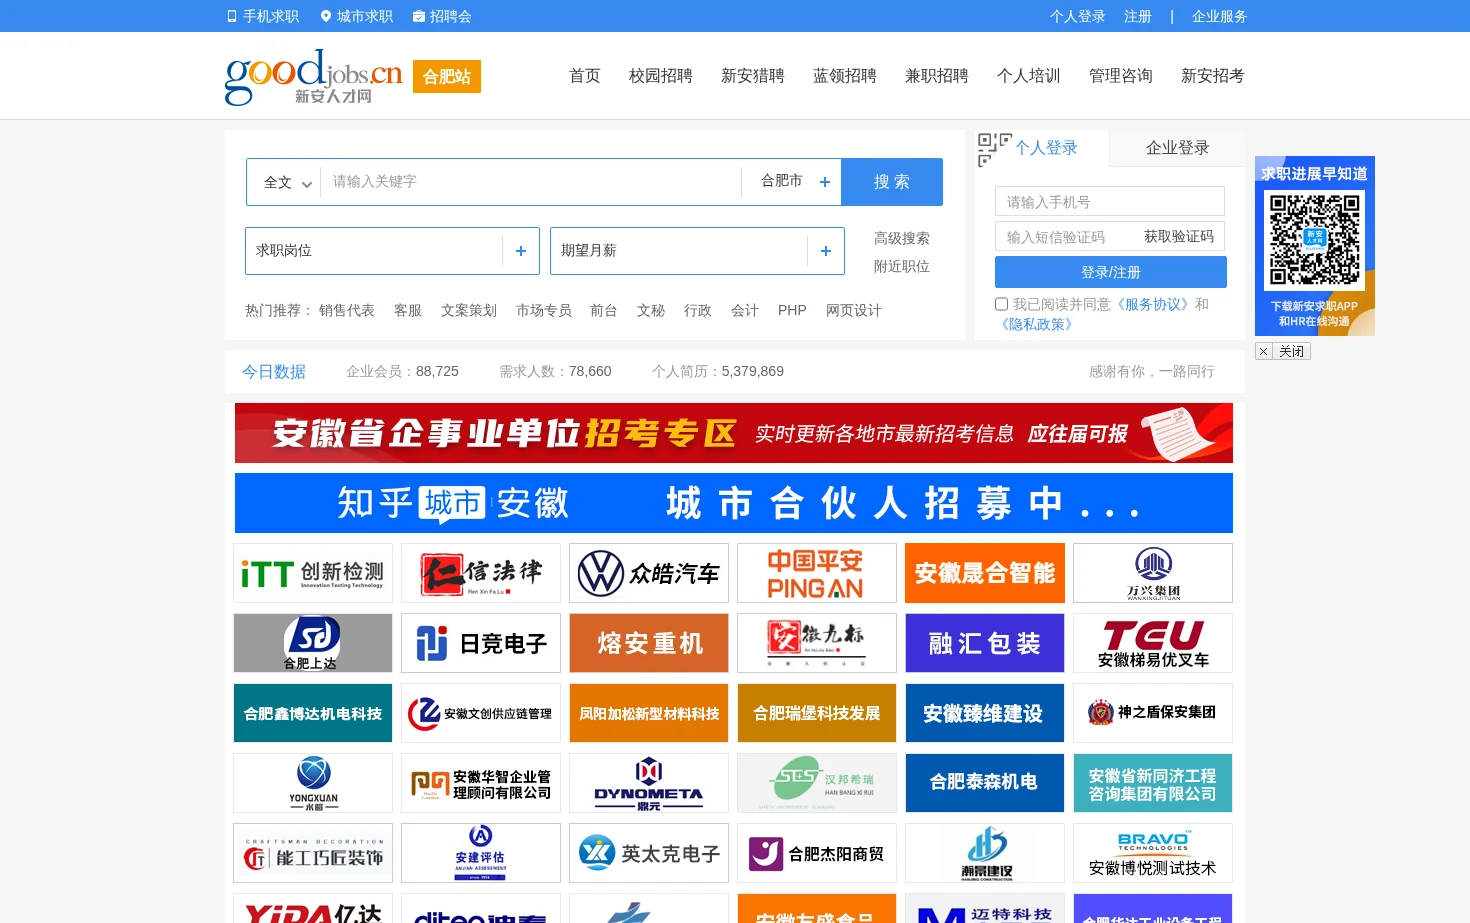Open 个人培训 nav item

click(1029, 76)
